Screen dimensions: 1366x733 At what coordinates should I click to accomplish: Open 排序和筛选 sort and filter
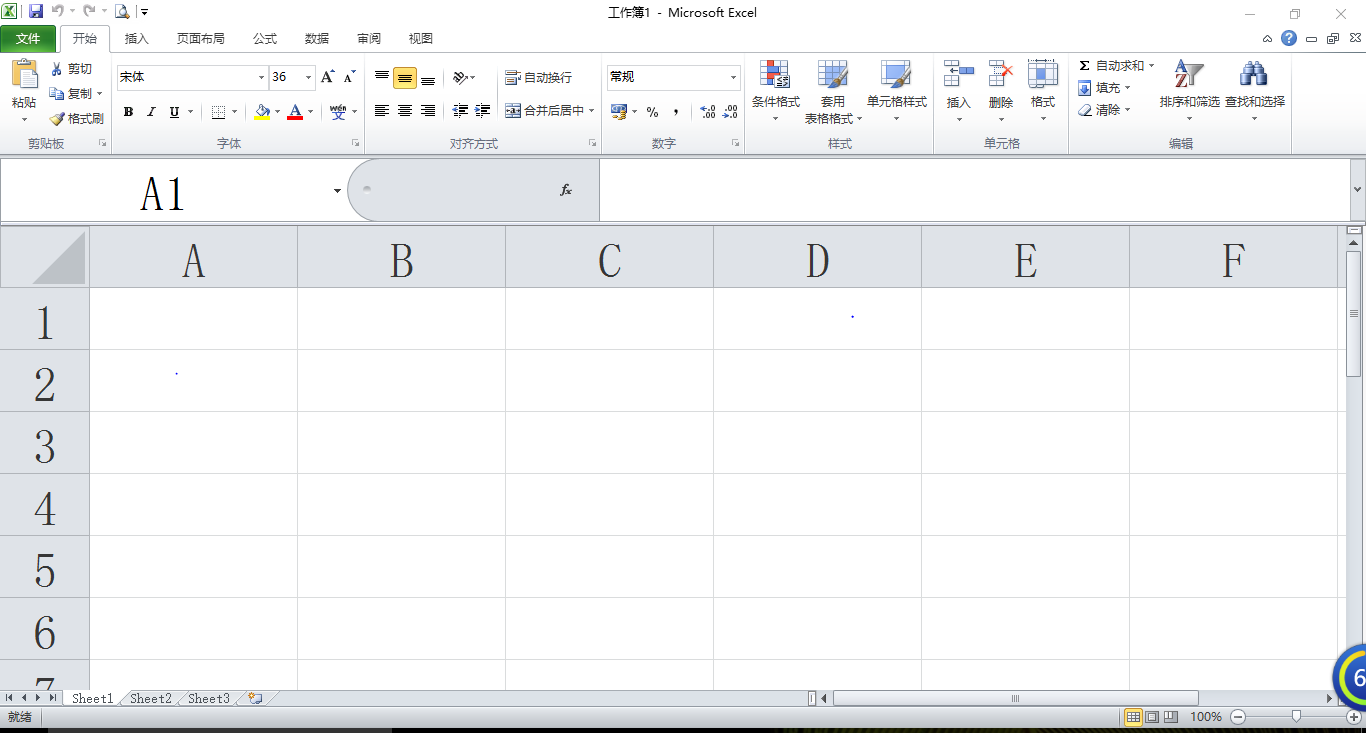pos(1189,91)
